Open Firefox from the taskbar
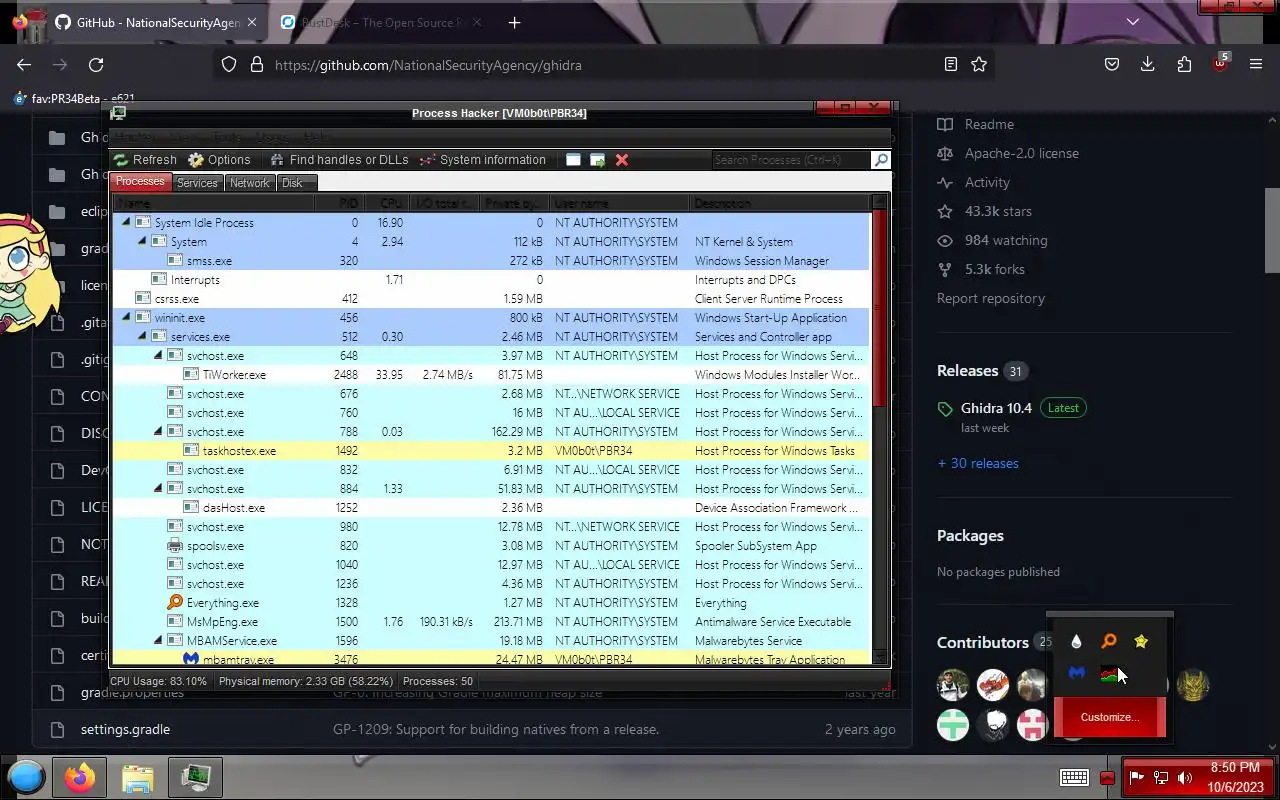The height and width of the screenshot is (800, 1280). pos(80,777)
